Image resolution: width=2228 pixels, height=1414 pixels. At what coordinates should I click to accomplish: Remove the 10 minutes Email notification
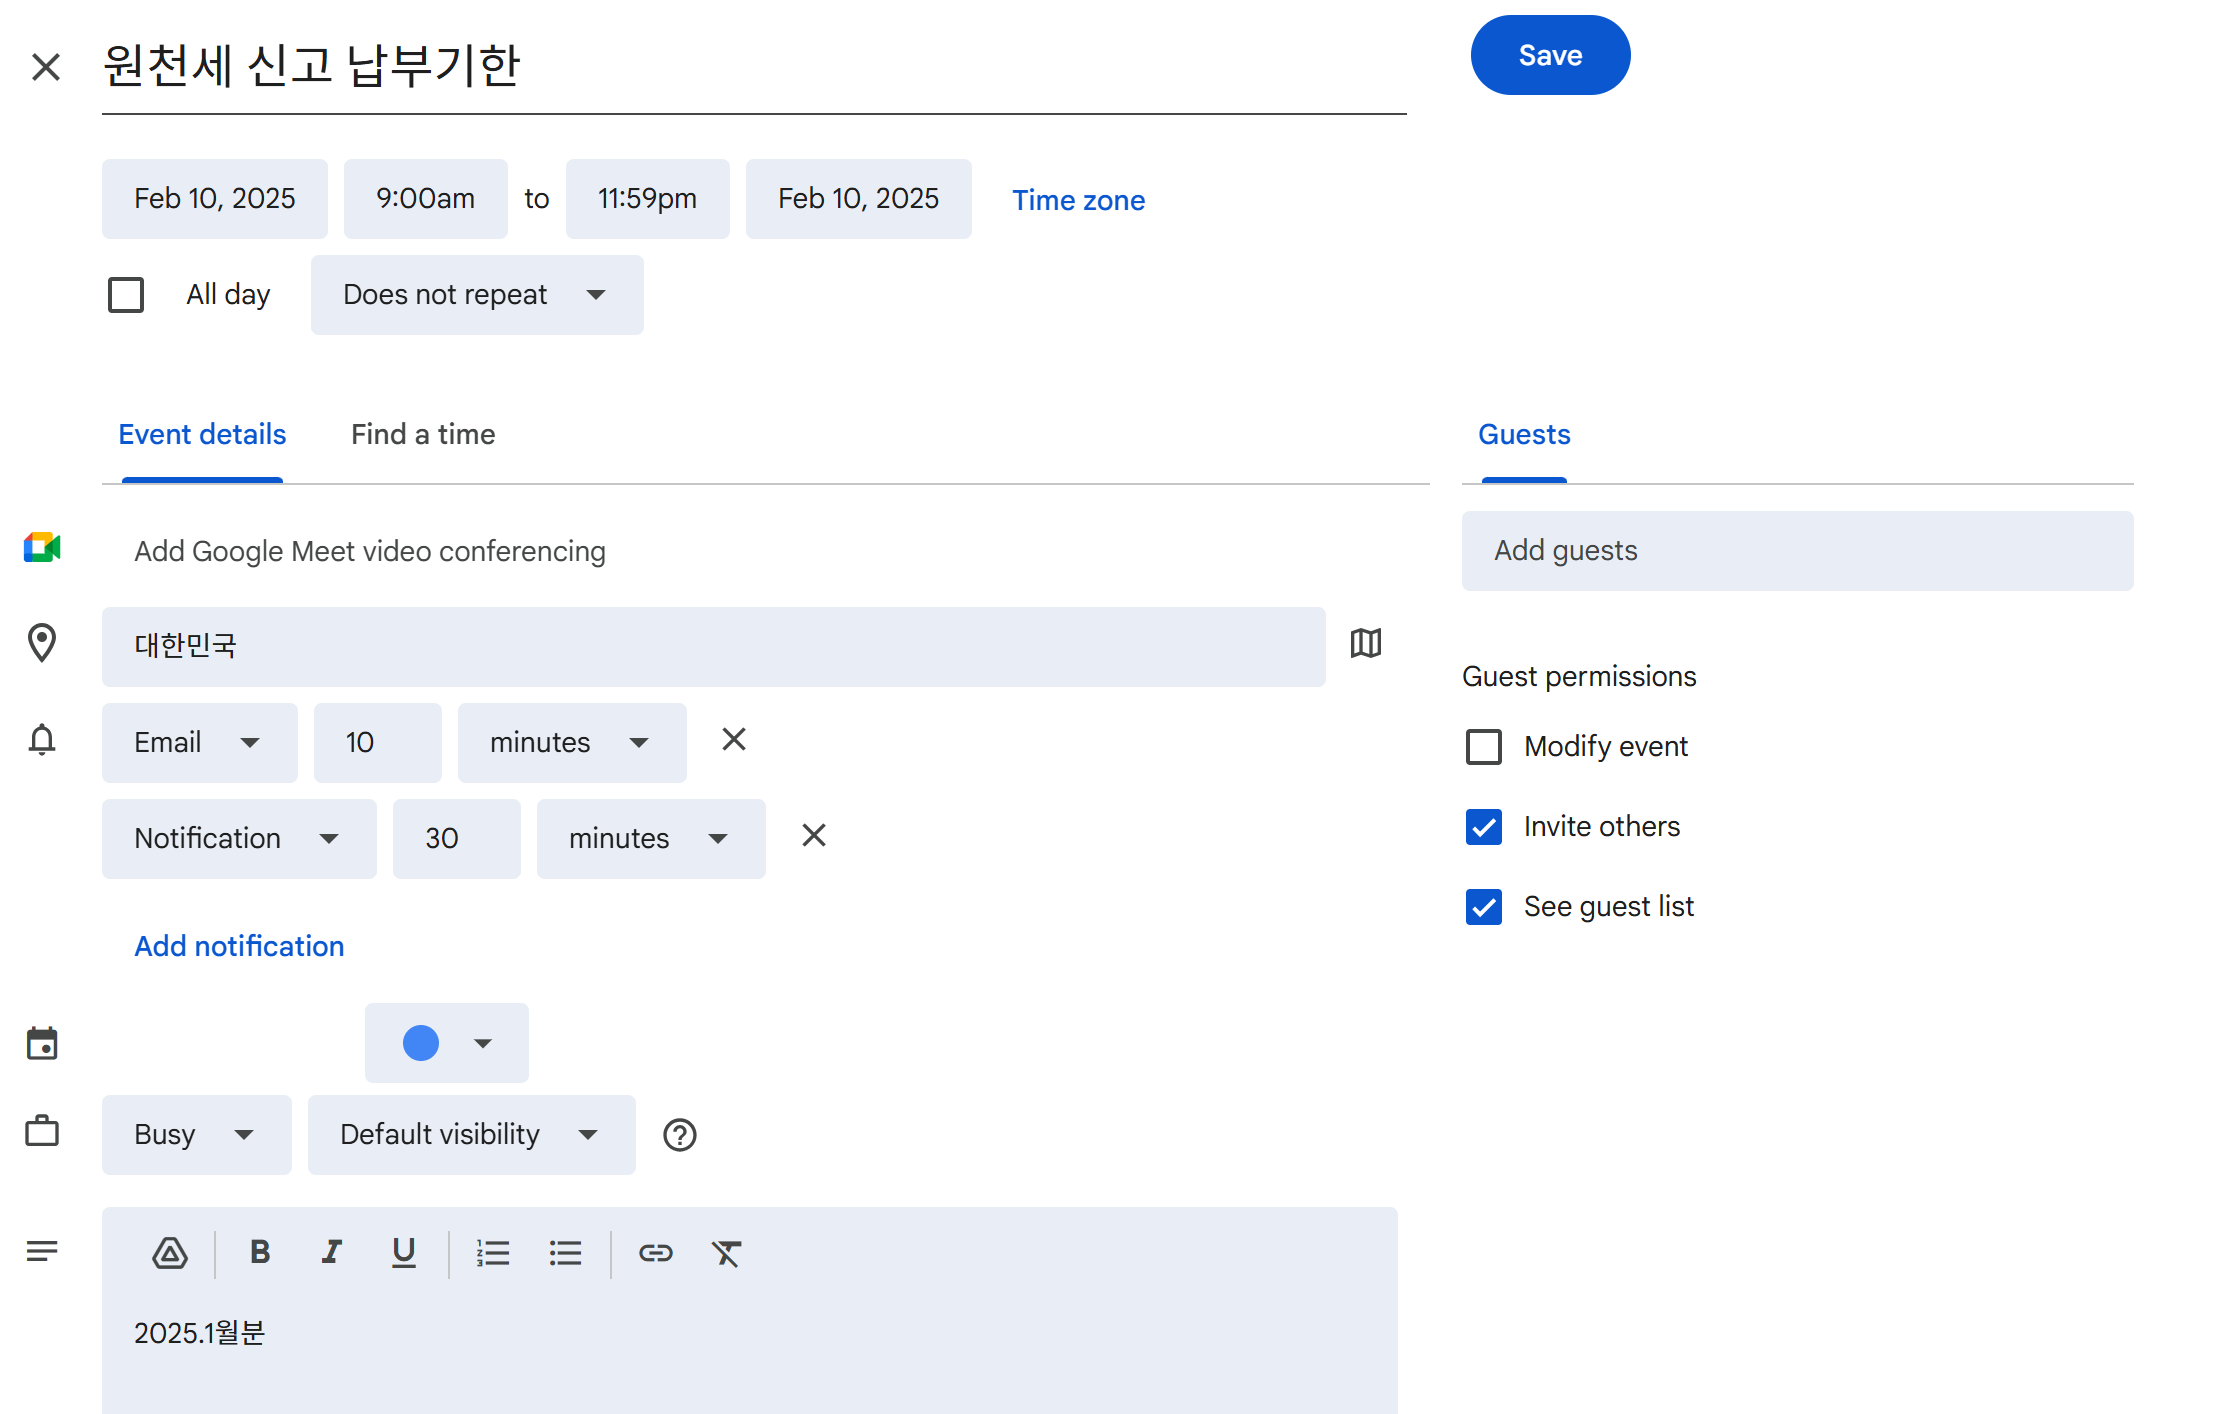(734, 740)
